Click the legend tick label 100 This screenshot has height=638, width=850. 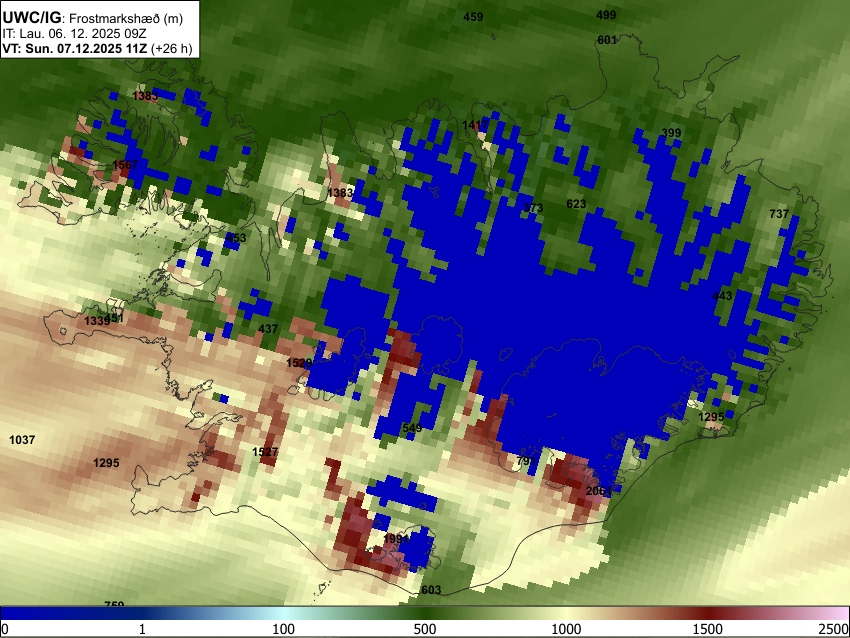[x=283, y=629]
